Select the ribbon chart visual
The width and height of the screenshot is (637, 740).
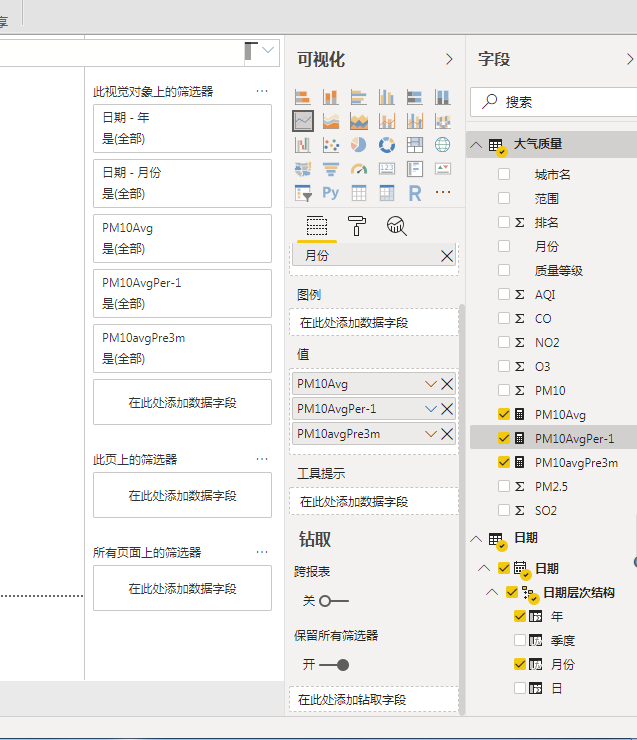pyautogui.click(x=443, y=121)
